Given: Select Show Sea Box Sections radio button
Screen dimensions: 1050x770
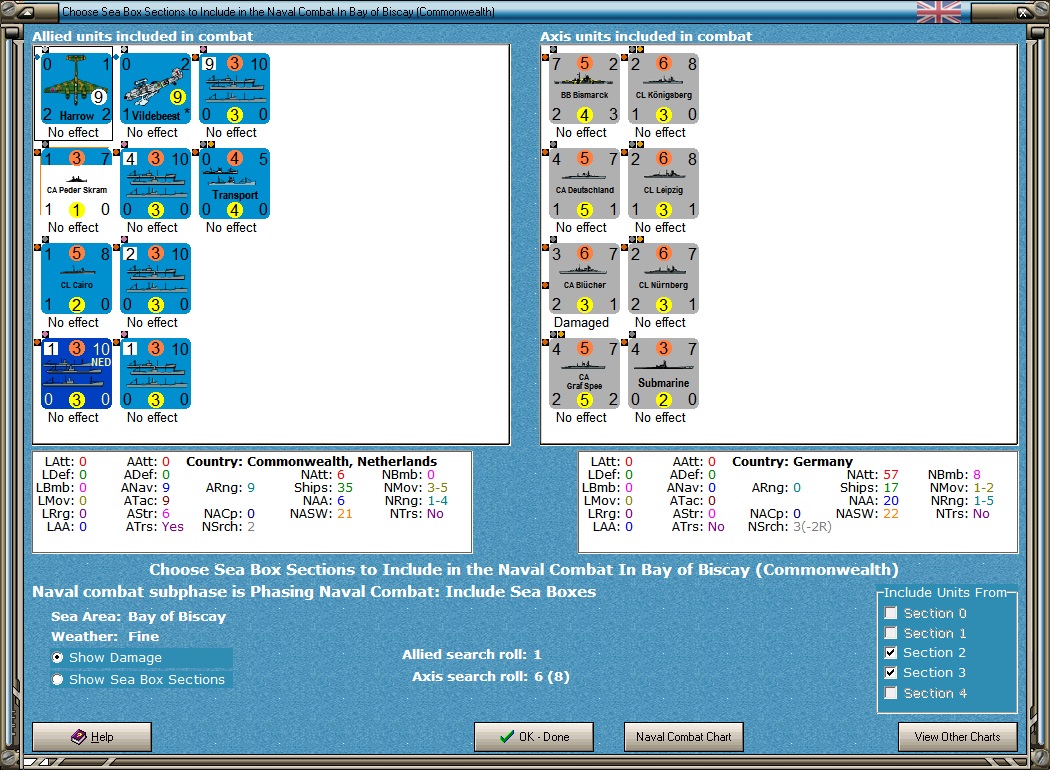Looking at the screenshot, I should click(x=58, y=680).
